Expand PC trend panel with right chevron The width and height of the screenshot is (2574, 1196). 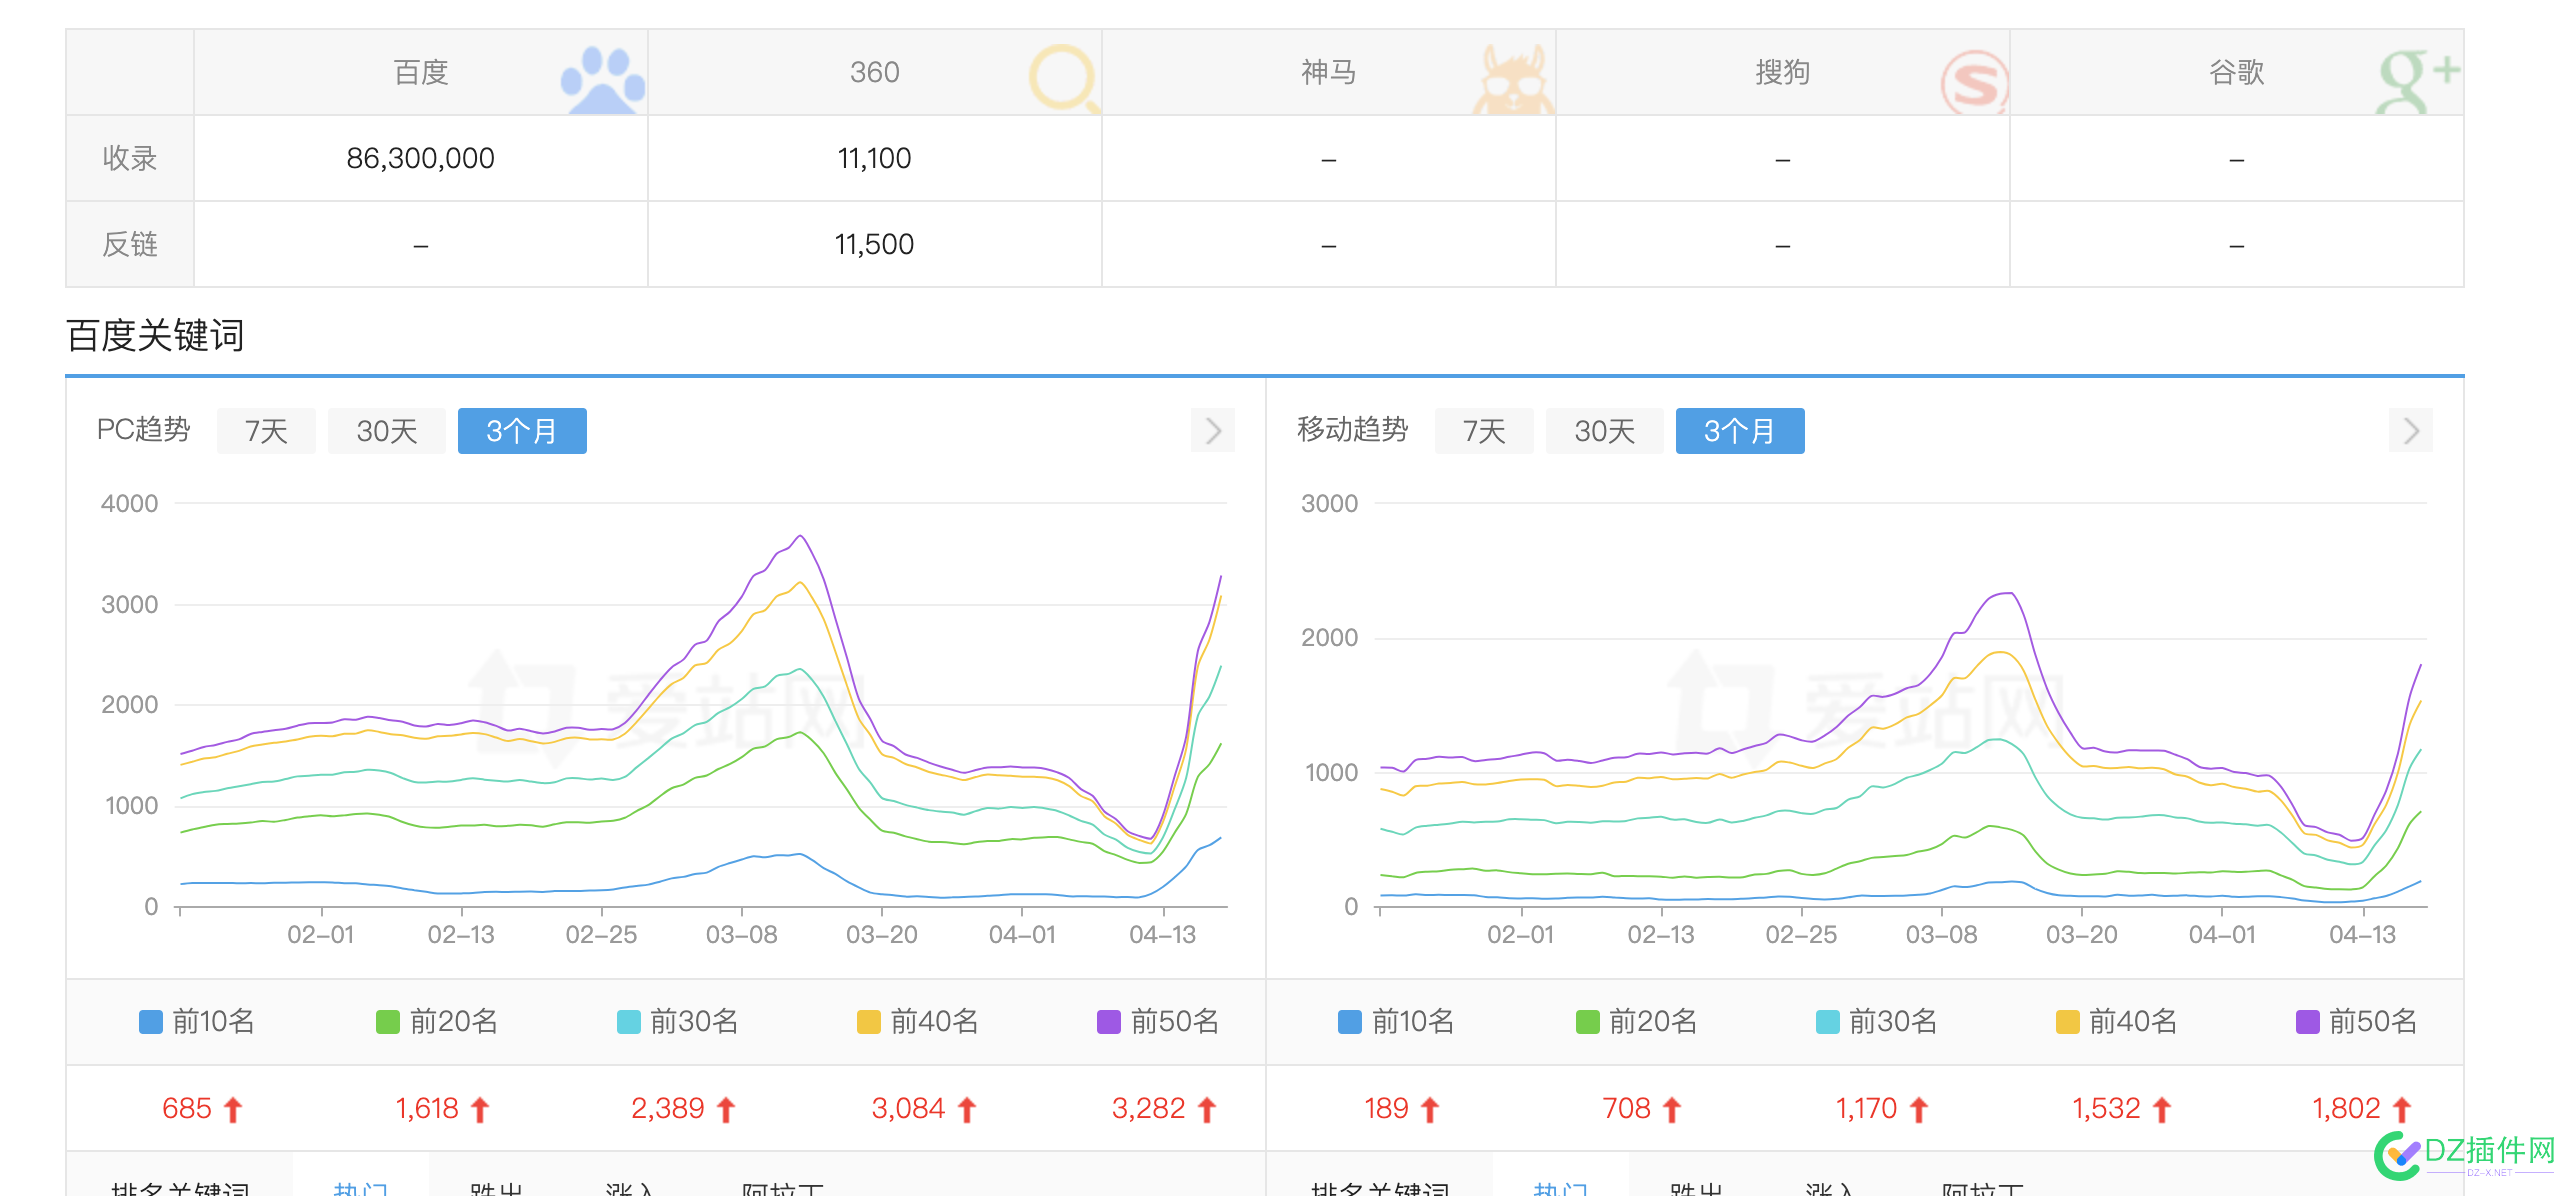pos(1213,431)
